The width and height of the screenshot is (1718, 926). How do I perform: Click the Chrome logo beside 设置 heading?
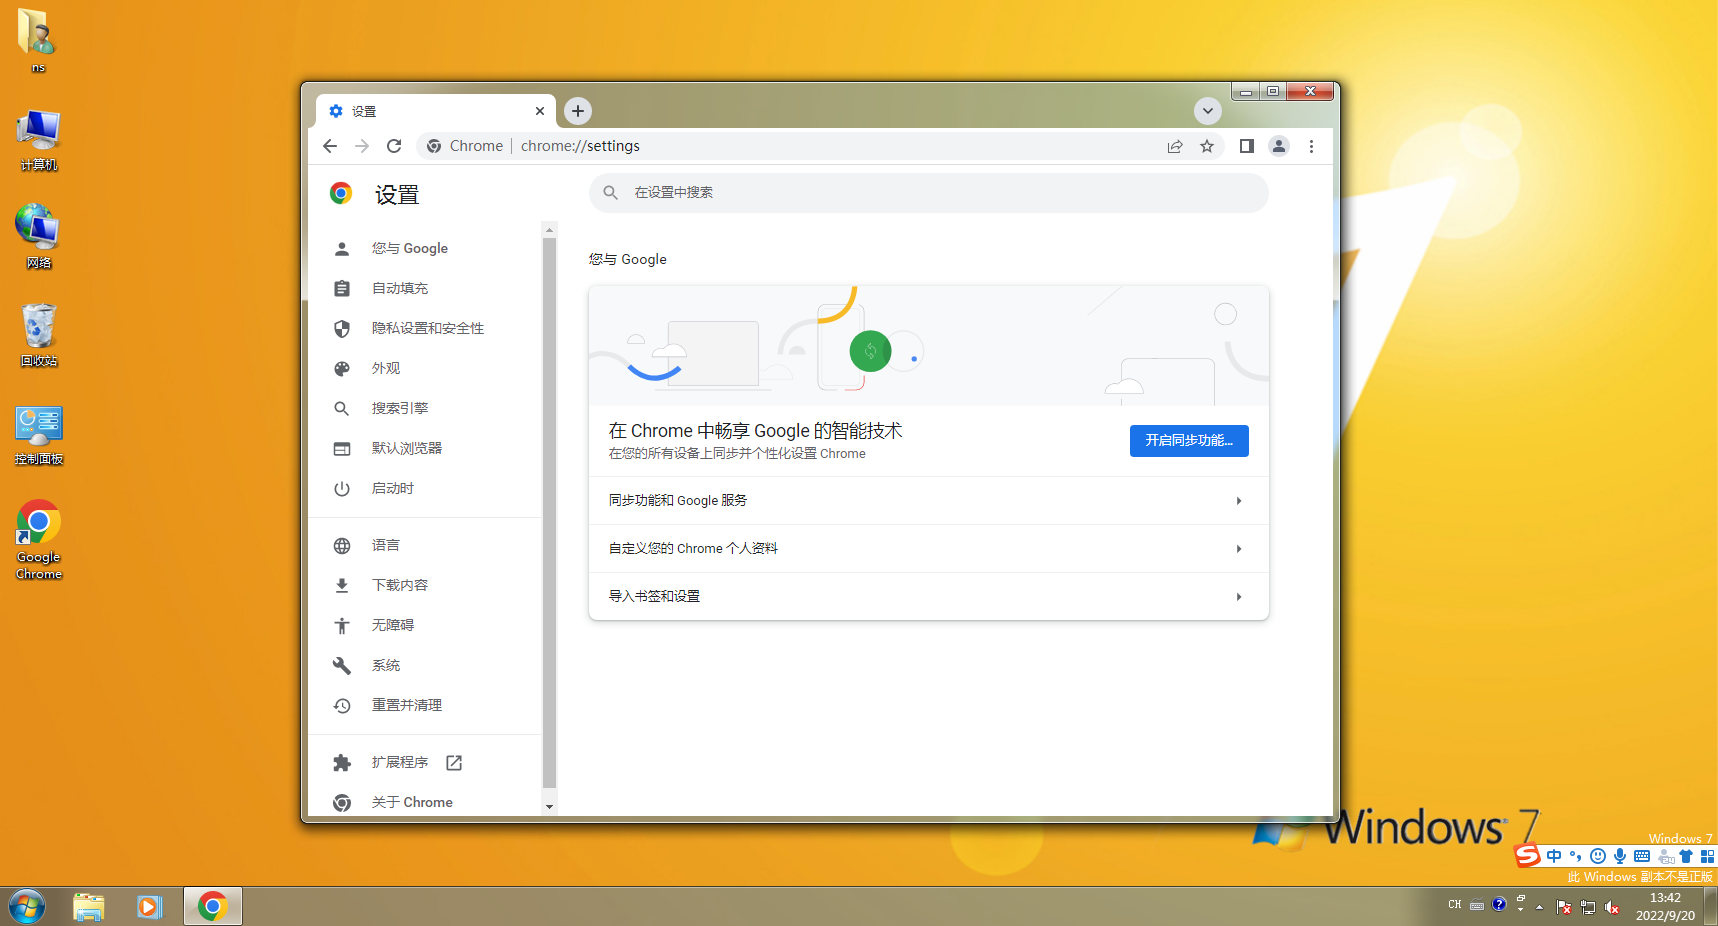pos(341,193)
